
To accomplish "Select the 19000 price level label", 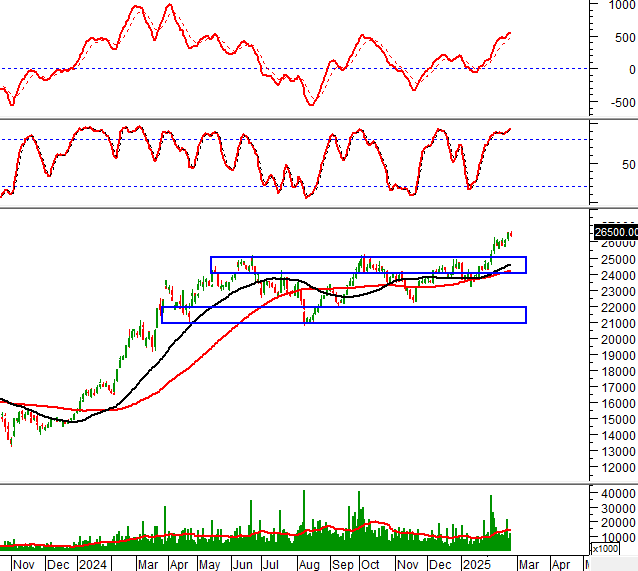I will pyautogui.click(x=618, y=356).
